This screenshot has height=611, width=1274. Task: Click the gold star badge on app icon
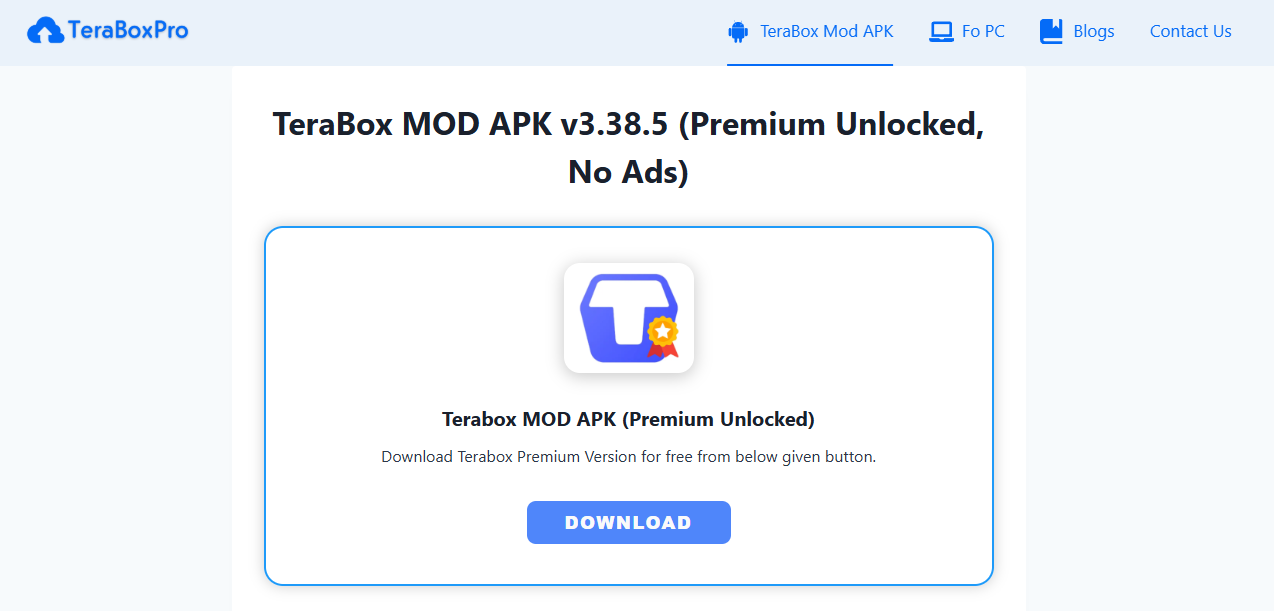tap(662, 330)
